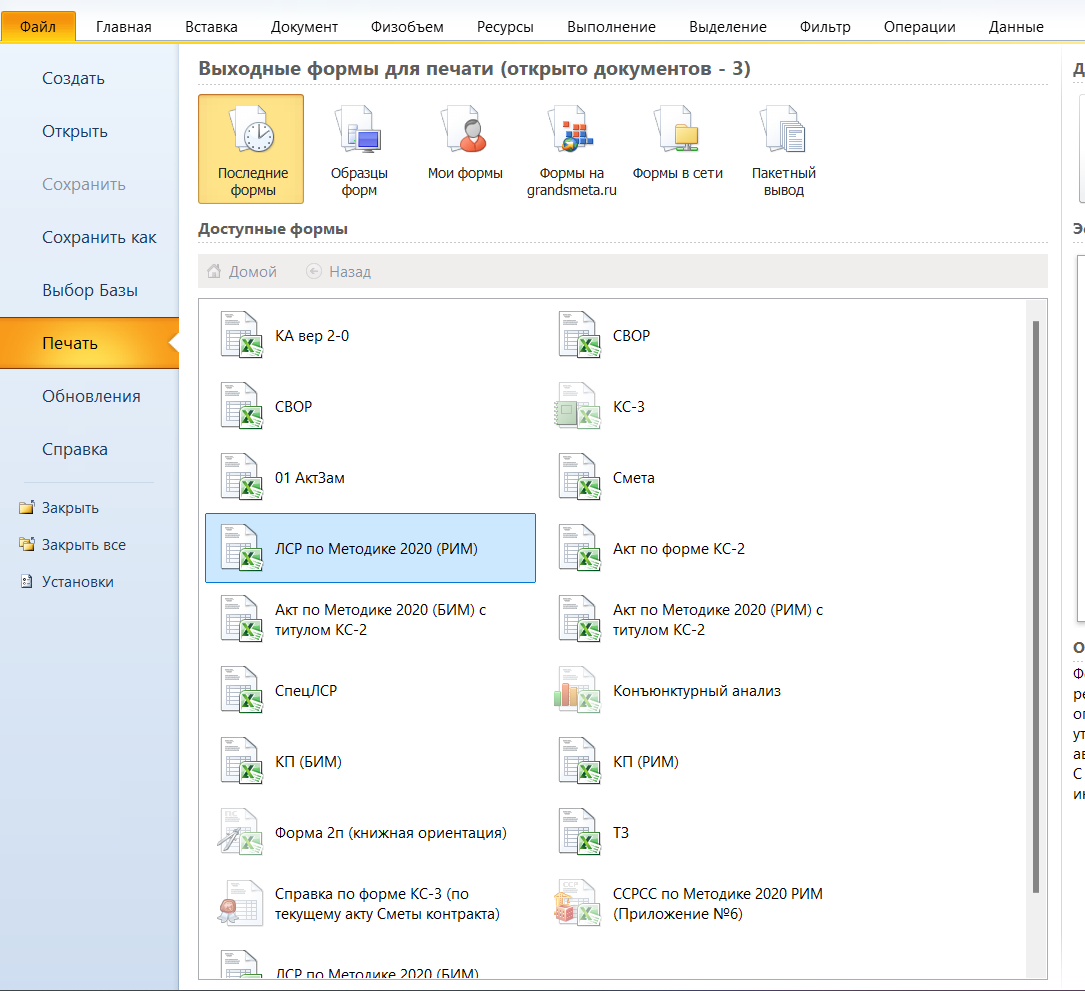Open Мои формы category
Image resolution: width=1085 pixels, height=991 pixels.
click(x=465, y=150)
